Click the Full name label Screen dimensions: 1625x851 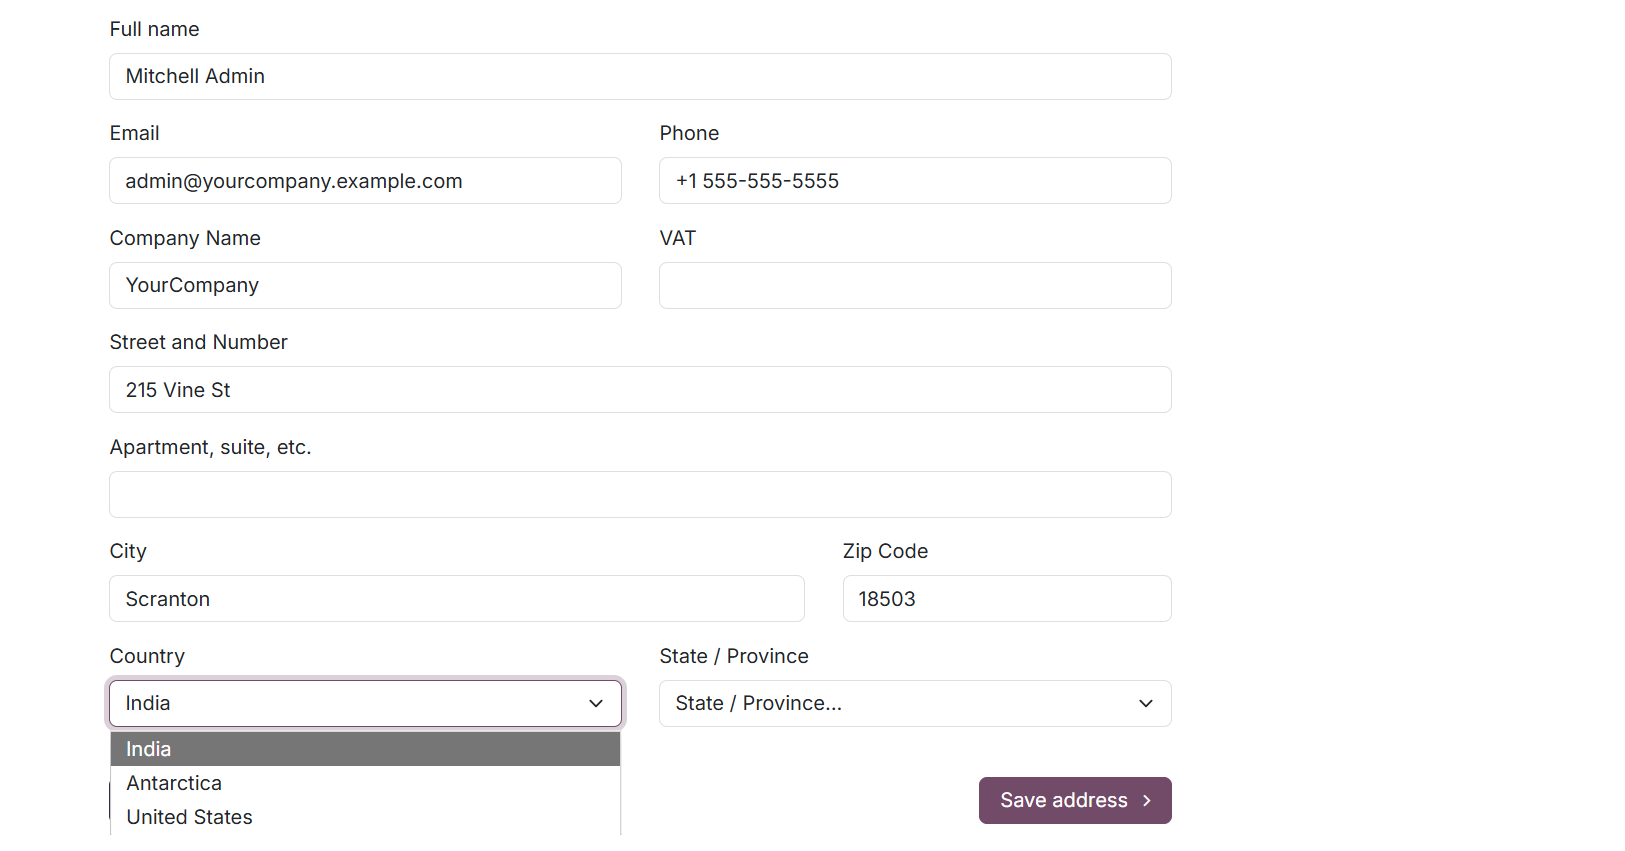(x=154, y=29)
